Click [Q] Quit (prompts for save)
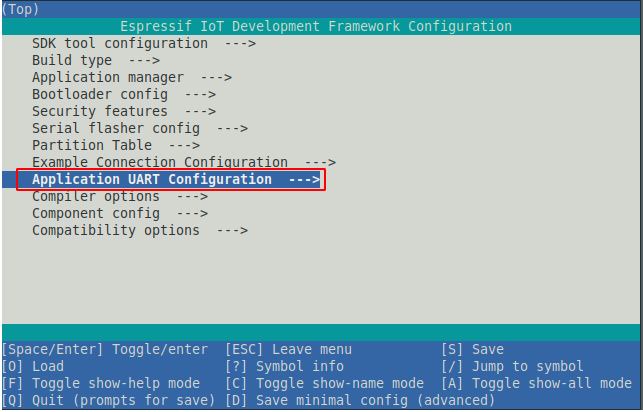Screen dimensions: 643x412 [108, 400]
